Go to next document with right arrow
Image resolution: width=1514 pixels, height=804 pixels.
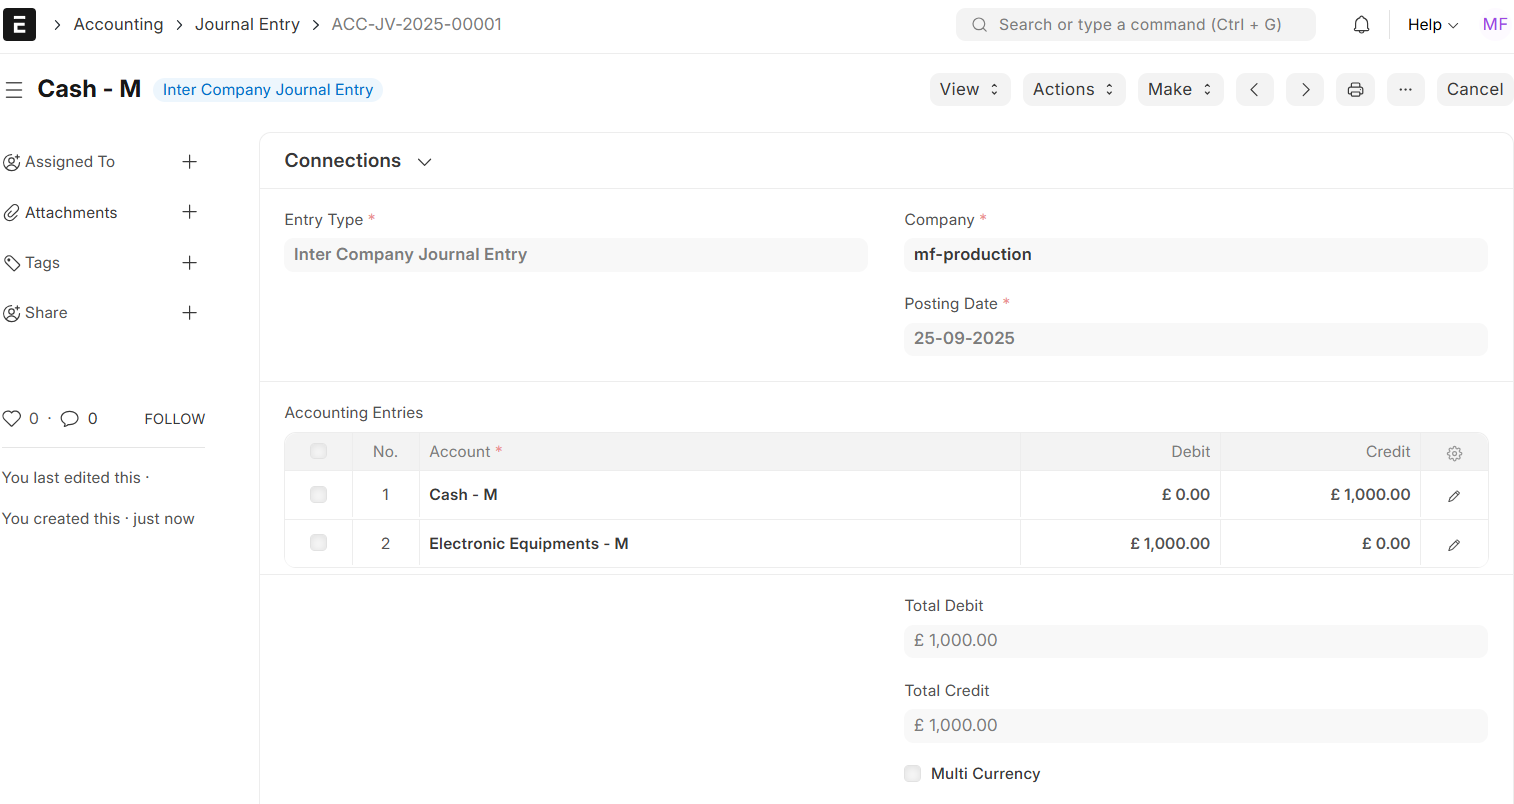pos(1305,90)
